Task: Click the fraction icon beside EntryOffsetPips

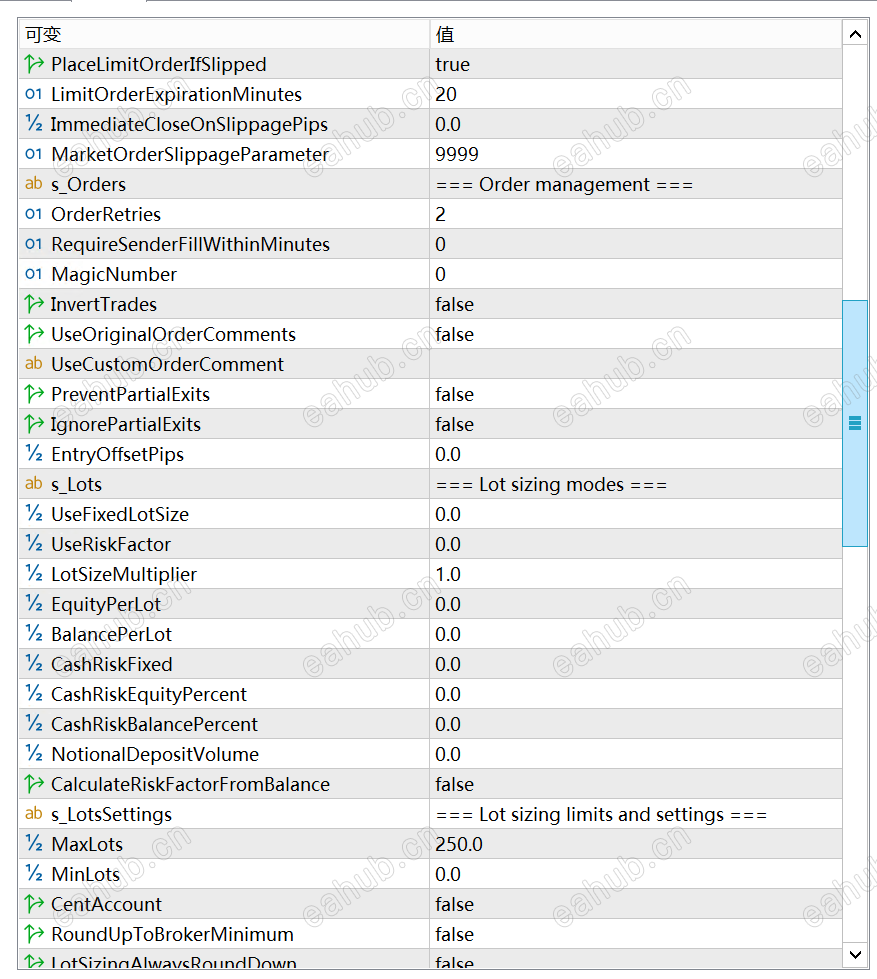Action: click(34, 453)
